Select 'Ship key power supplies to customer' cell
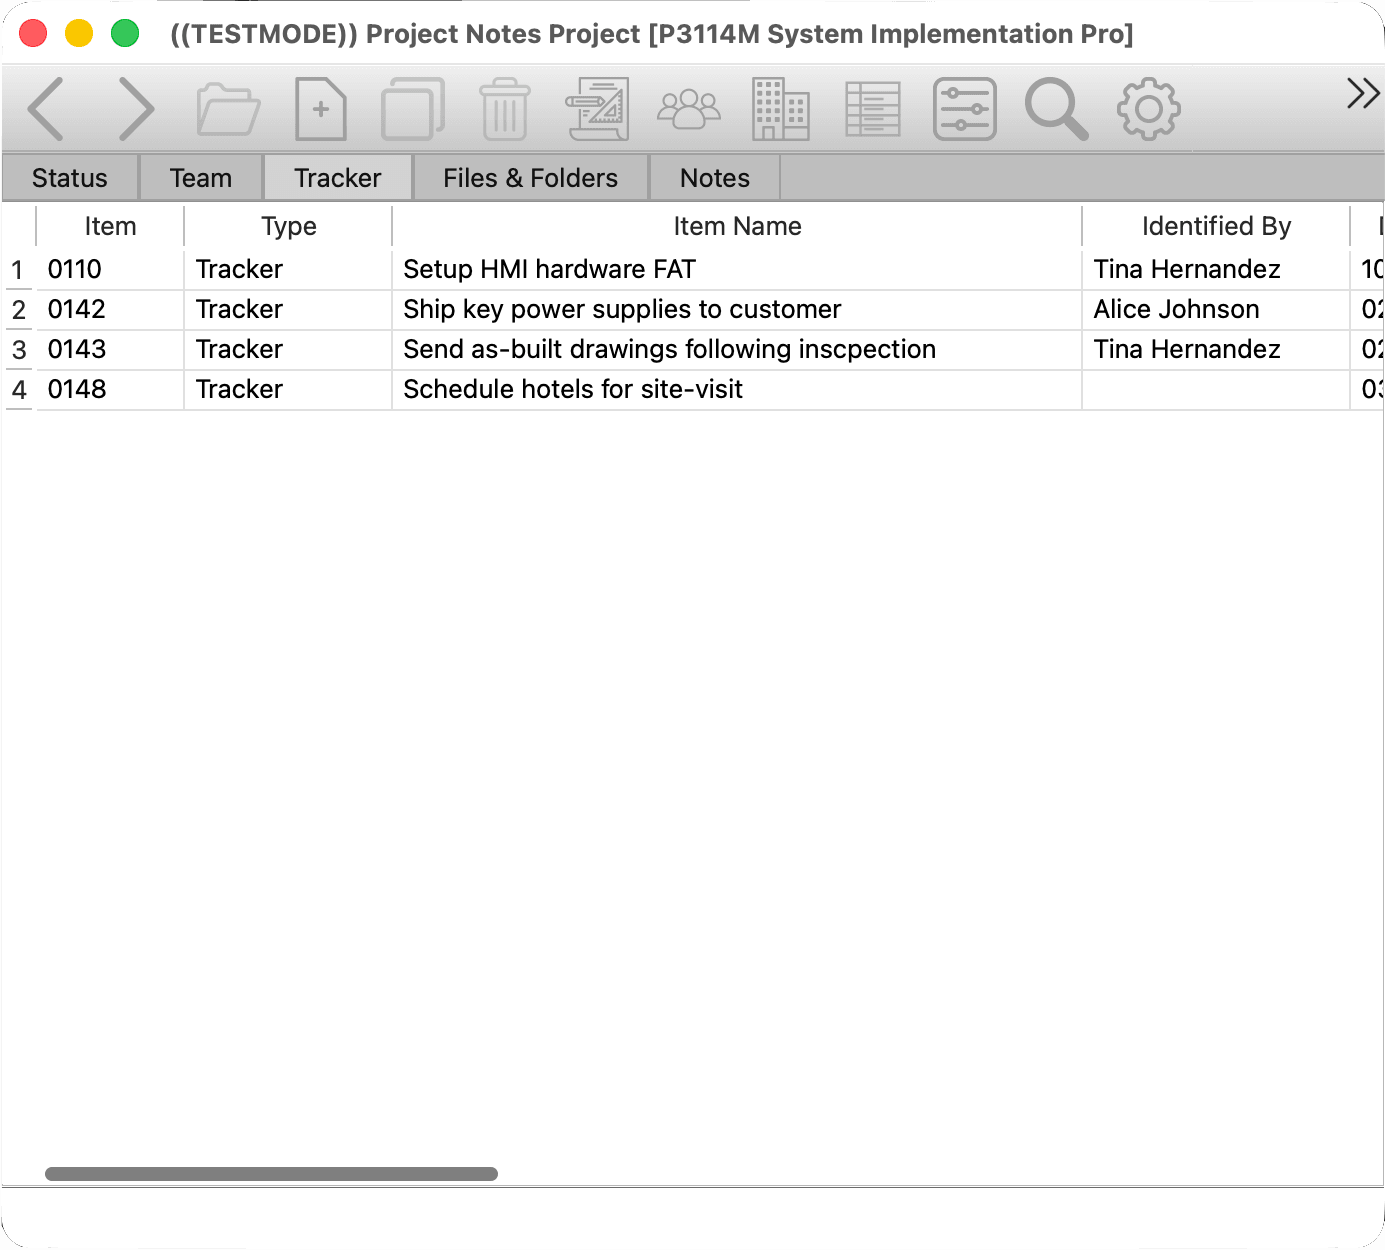 coord(737,310)
